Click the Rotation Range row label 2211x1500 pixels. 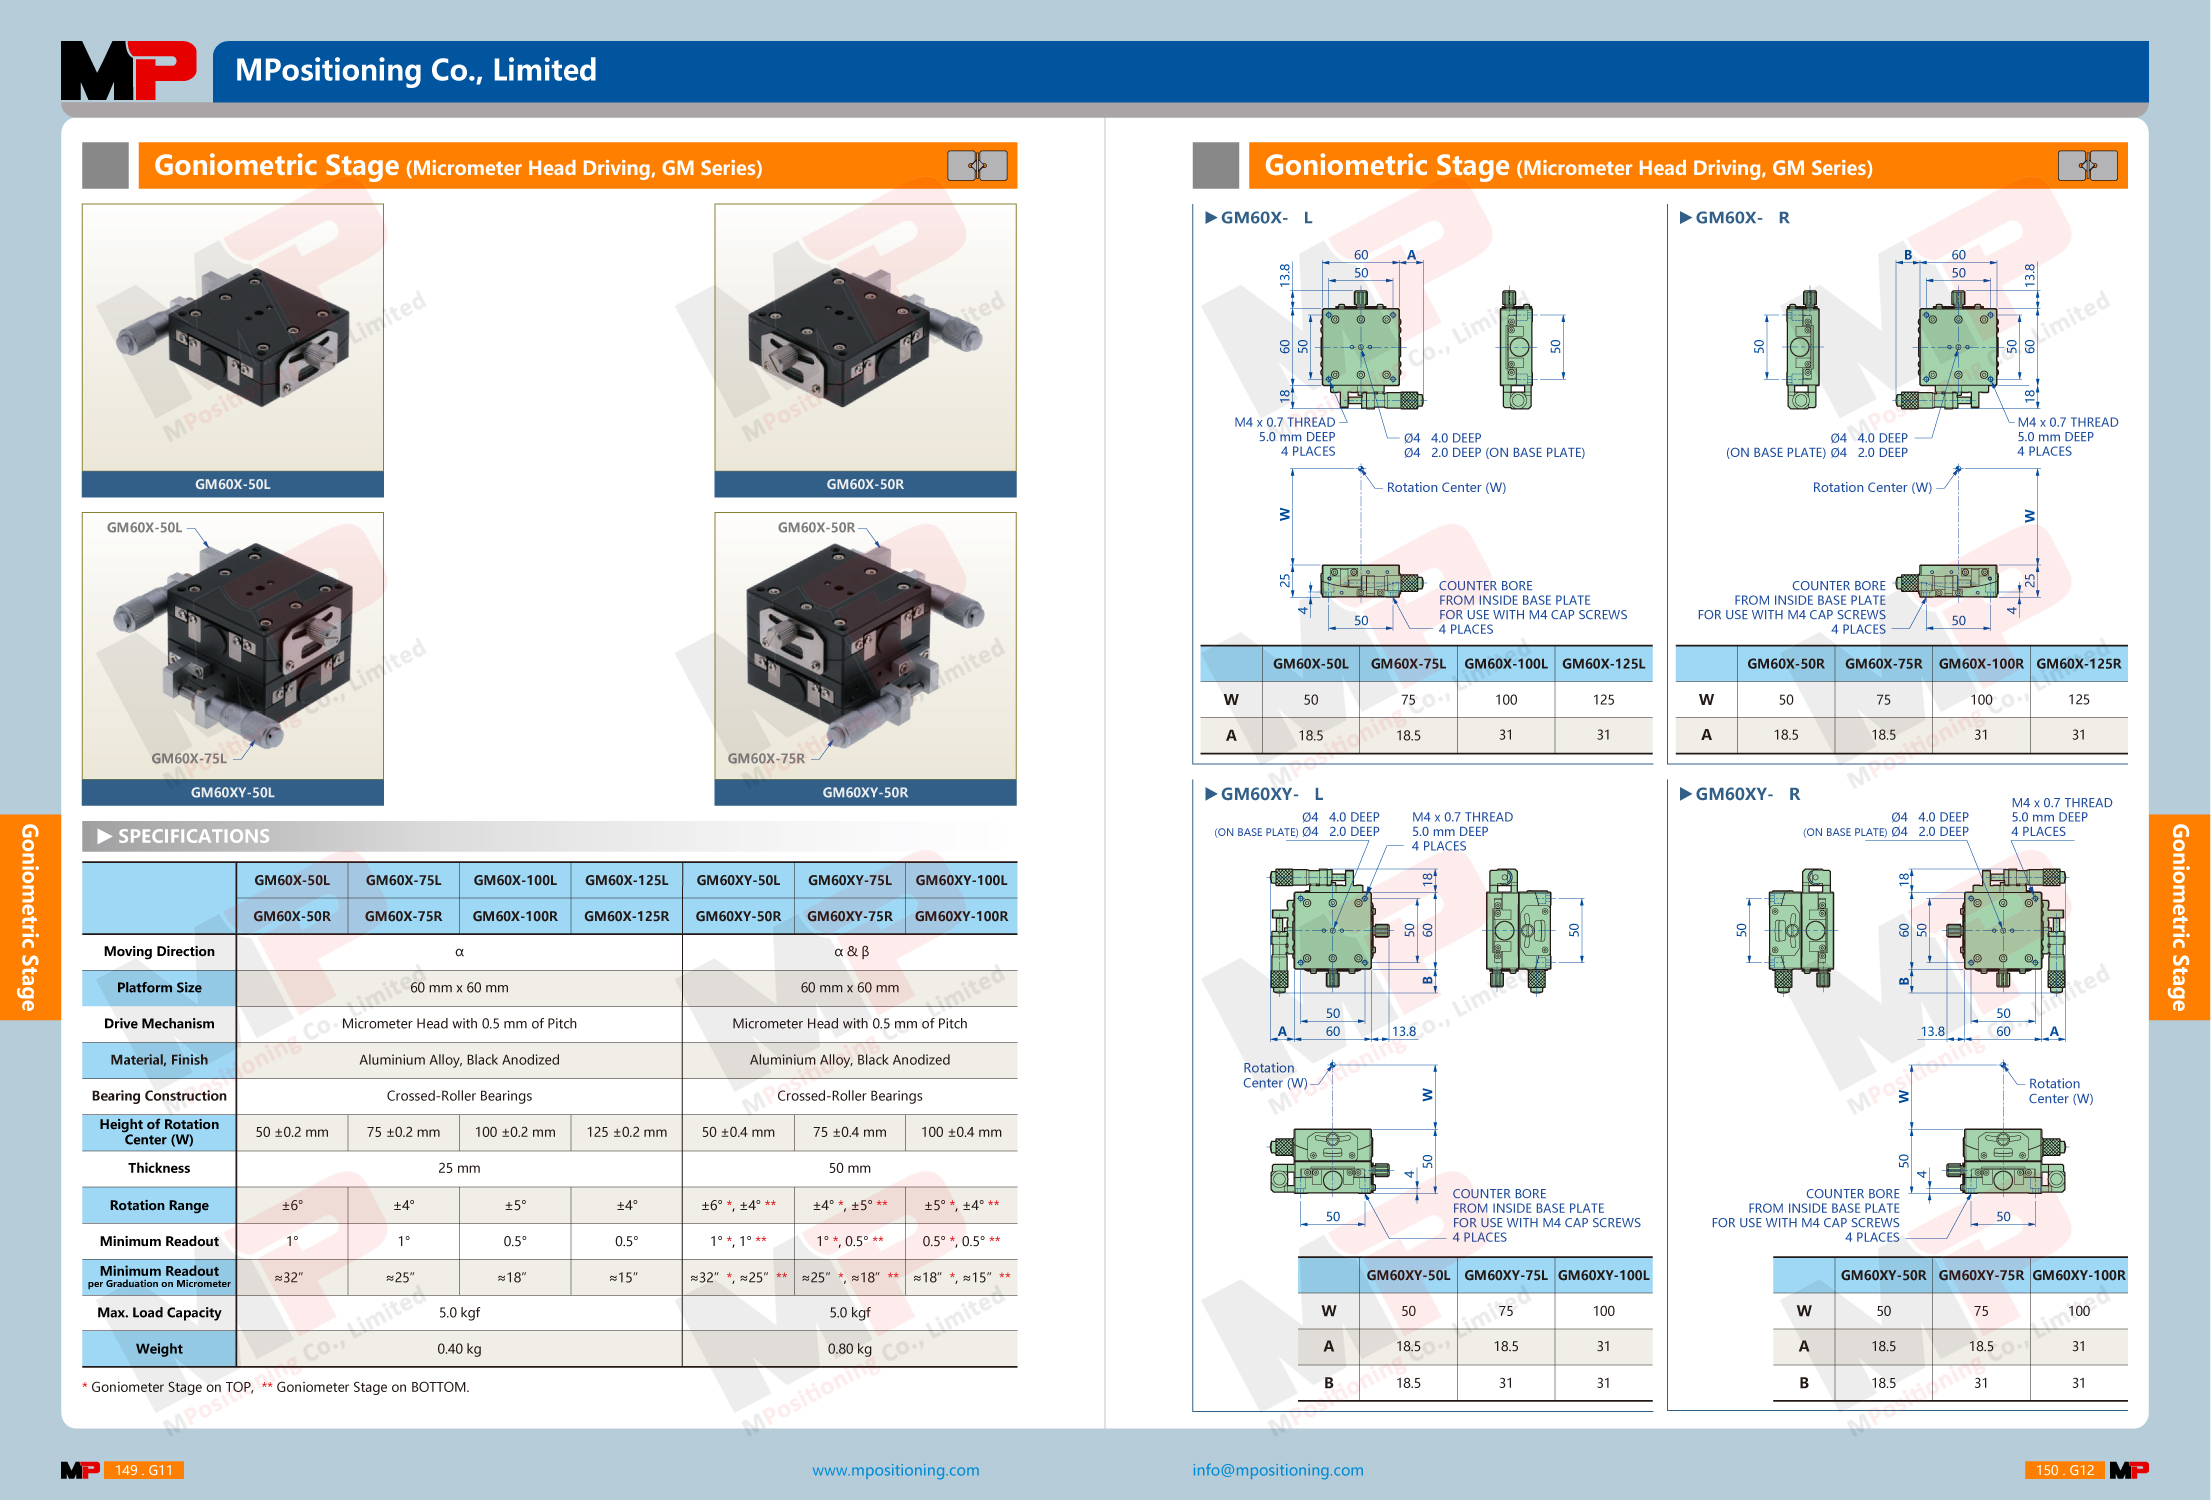click(159, 1205)
